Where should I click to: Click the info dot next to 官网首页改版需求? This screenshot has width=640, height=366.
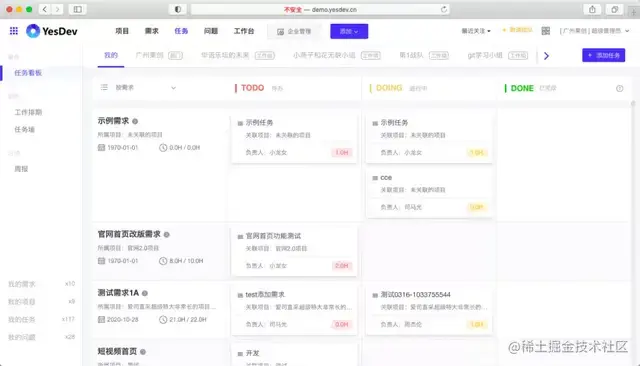[167, 235]
